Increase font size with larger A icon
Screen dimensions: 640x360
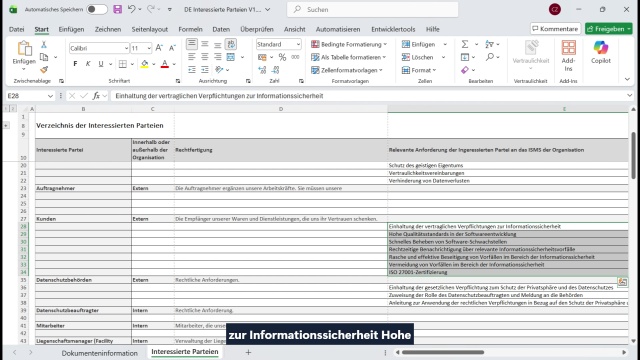click(x=159, y=48)
